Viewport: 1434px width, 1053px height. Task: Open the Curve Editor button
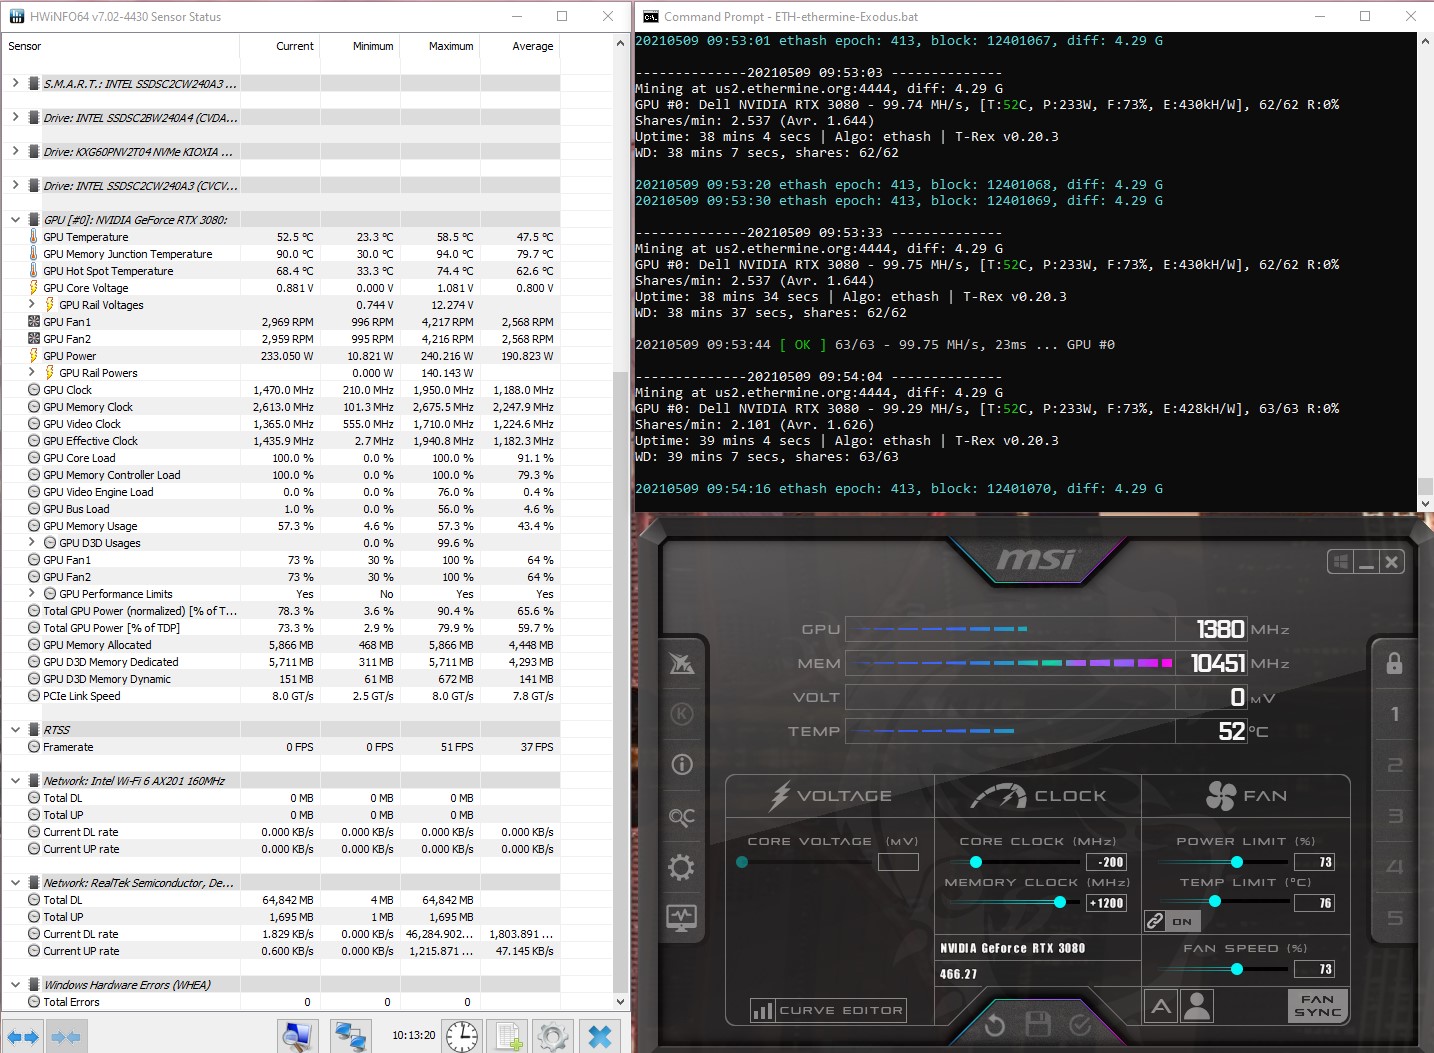click(828, 1010)
